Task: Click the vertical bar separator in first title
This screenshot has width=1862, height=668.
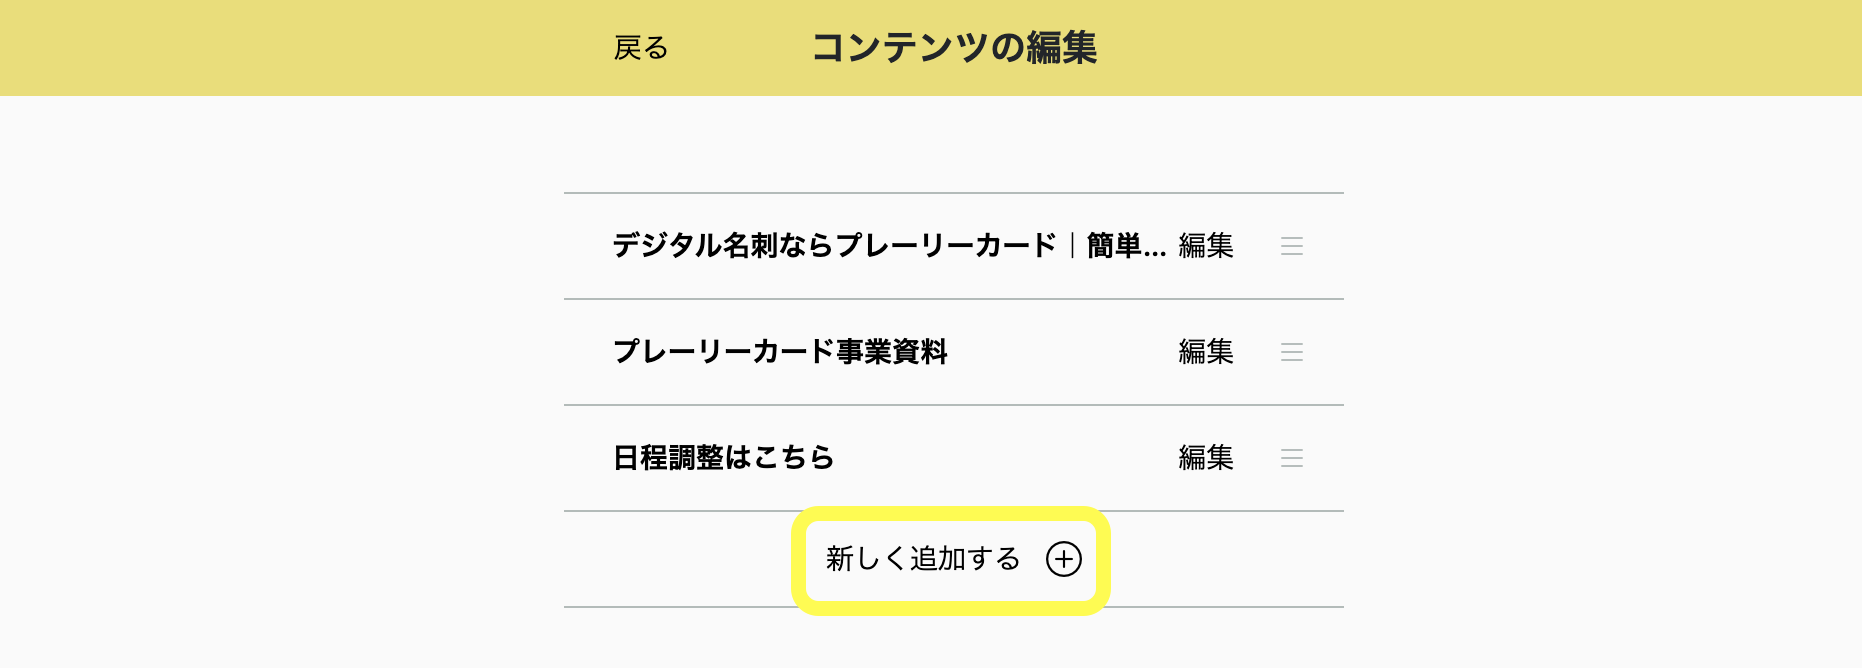Action: click(x=1072, y=246)
